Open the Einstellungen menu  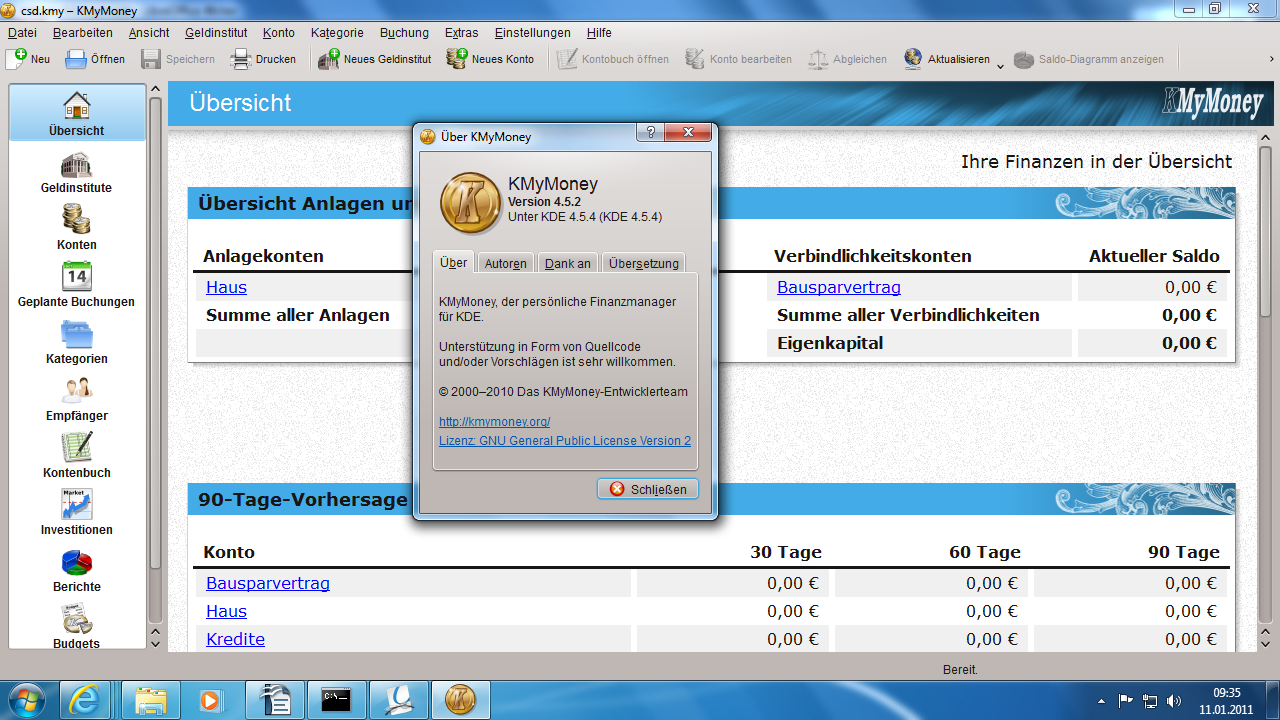click(531, 32)
